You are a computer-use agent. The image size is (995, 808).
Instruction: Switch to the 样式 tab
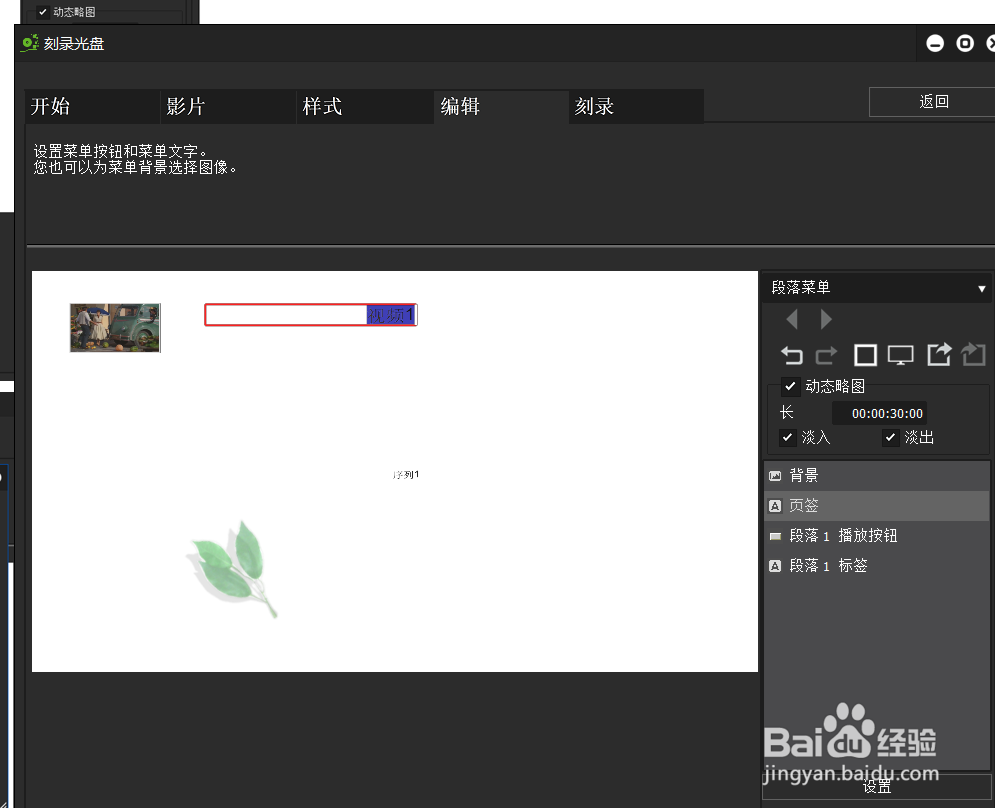[x=322, y=106]
